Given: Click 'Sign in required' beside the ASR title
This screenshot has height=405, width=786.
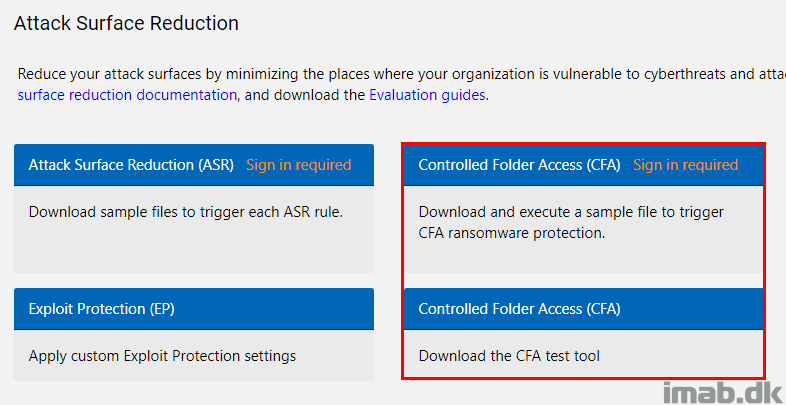Looking at the screenshot, I should point(298,164).
